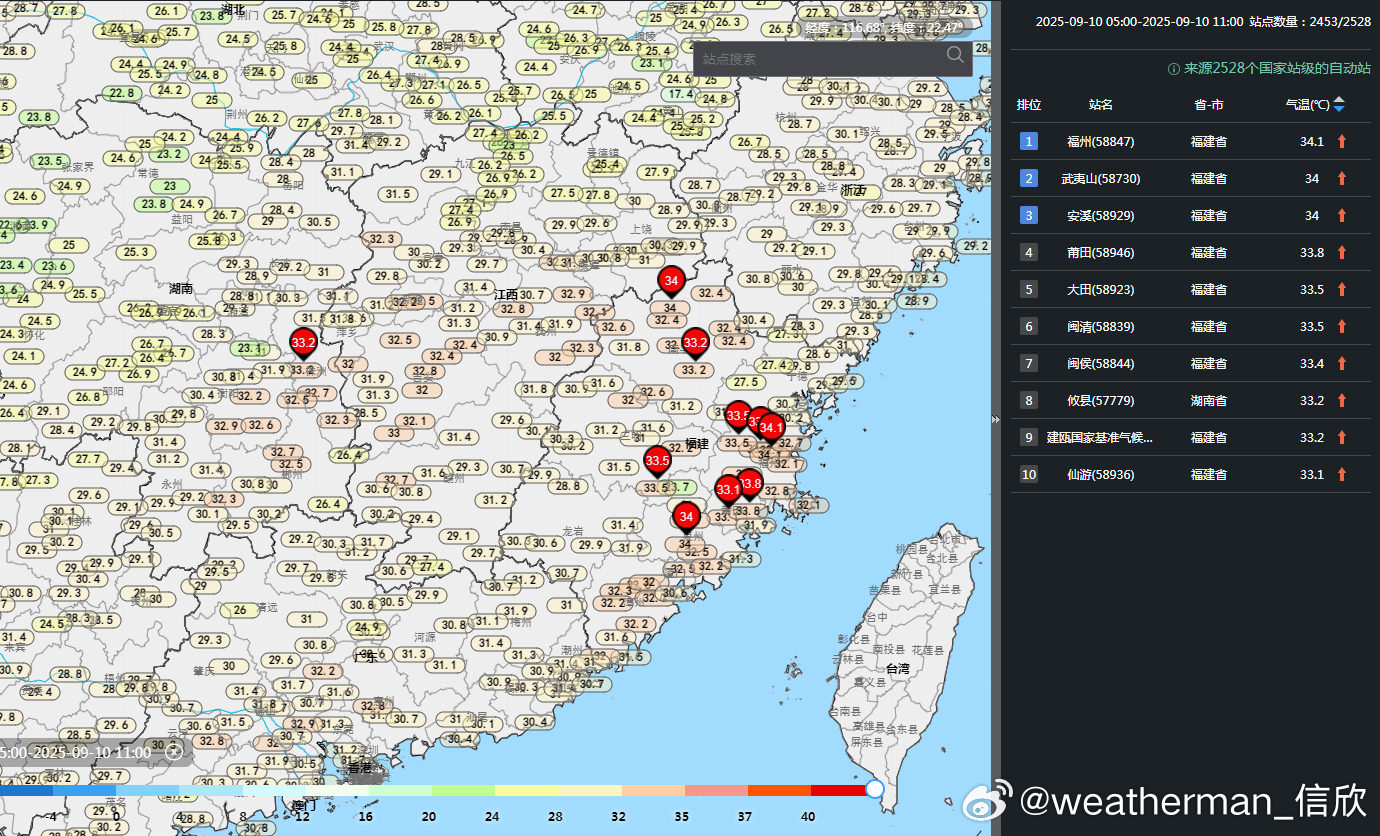Image resolution: width=1380 pixels, height=836 pixels.
Task: Open station 安溪(58929) from the list
Action: [x=1101, y=215]
